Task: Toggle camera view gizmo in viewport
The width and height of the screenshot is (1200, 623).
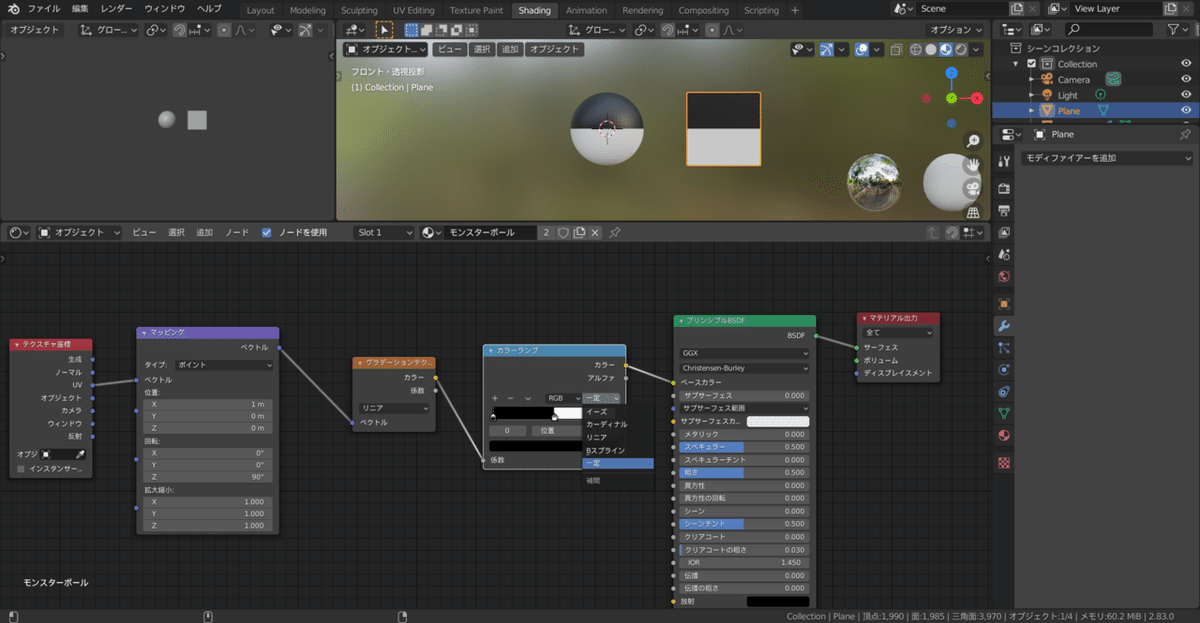Action: (x=973, y=188)
